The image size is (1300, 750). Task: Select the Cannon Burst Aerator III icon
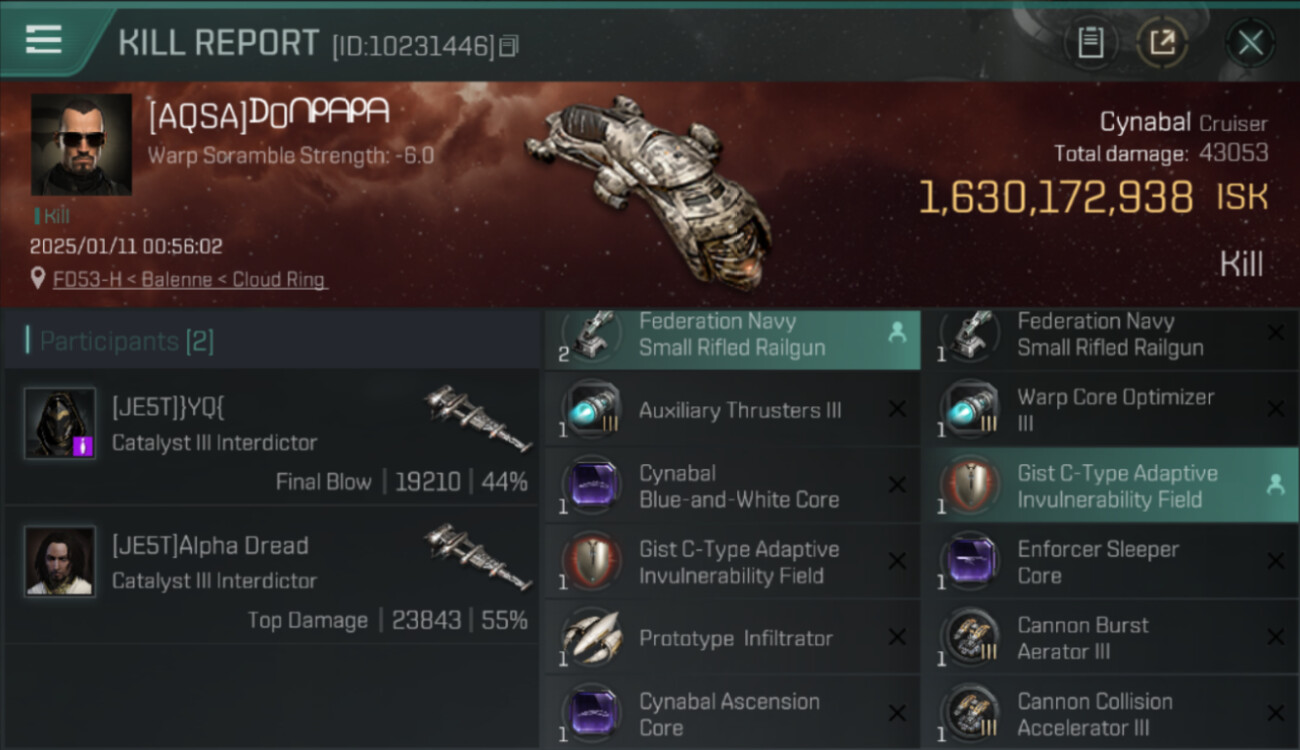click(x=970, y=638)
